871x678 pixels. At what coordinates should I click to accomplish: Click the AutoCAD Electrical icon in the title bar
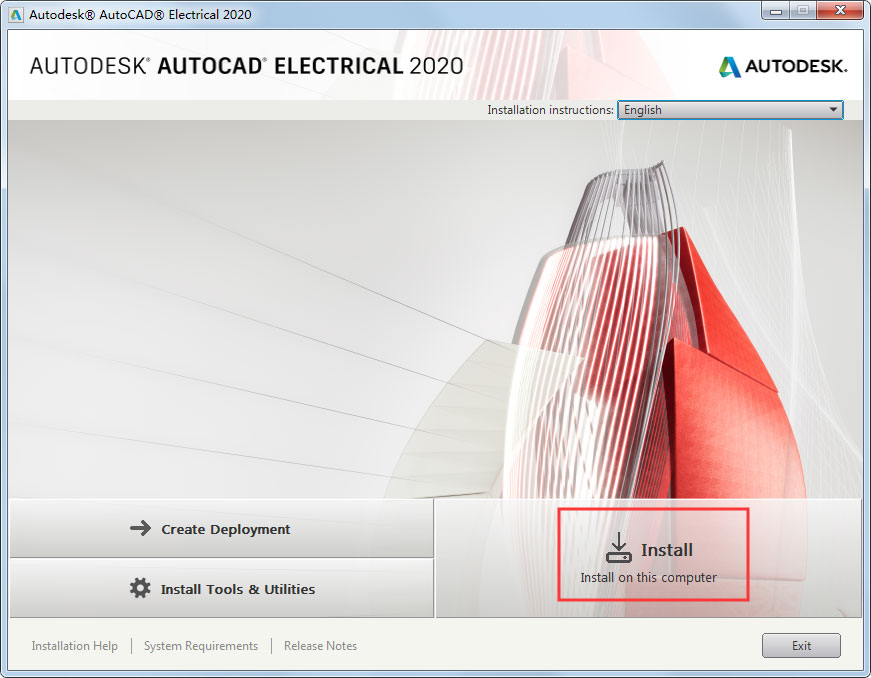(14, 13)
